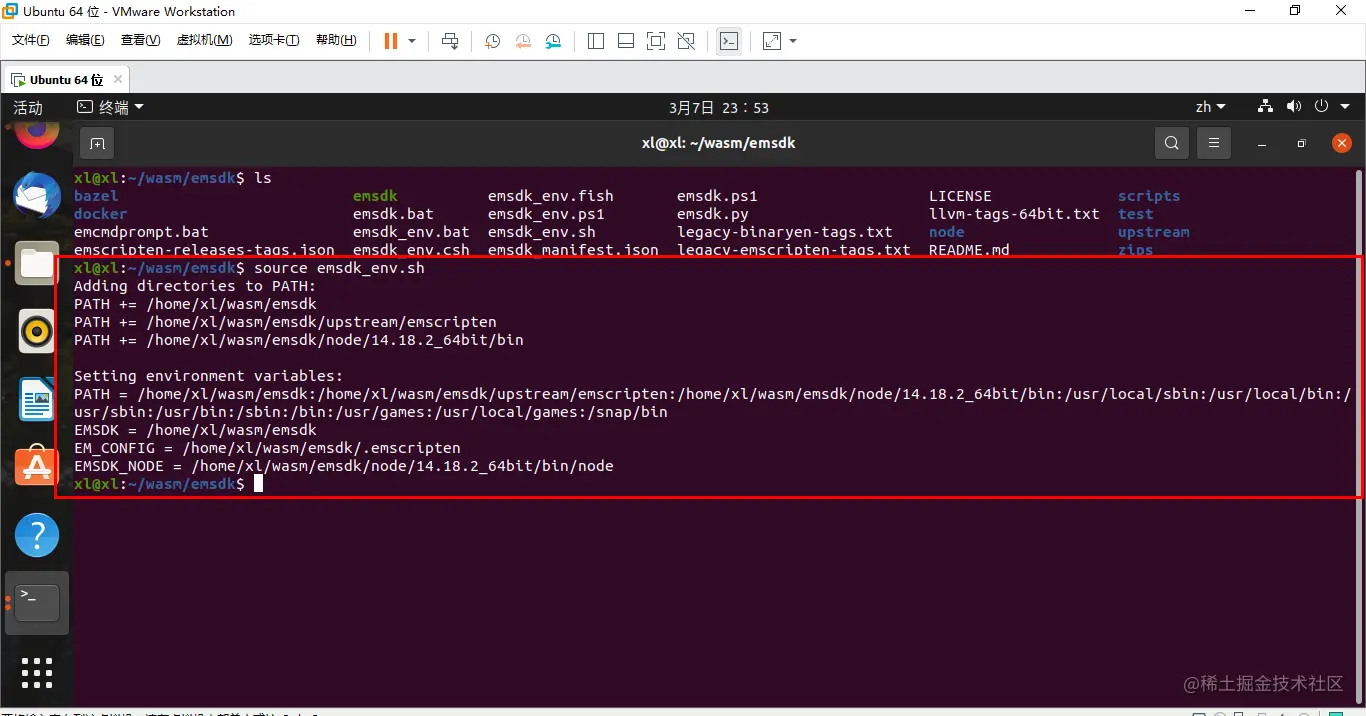Launch Thunderbird from the dock
Screen dimensions: 1366x716
pos(37,195)
